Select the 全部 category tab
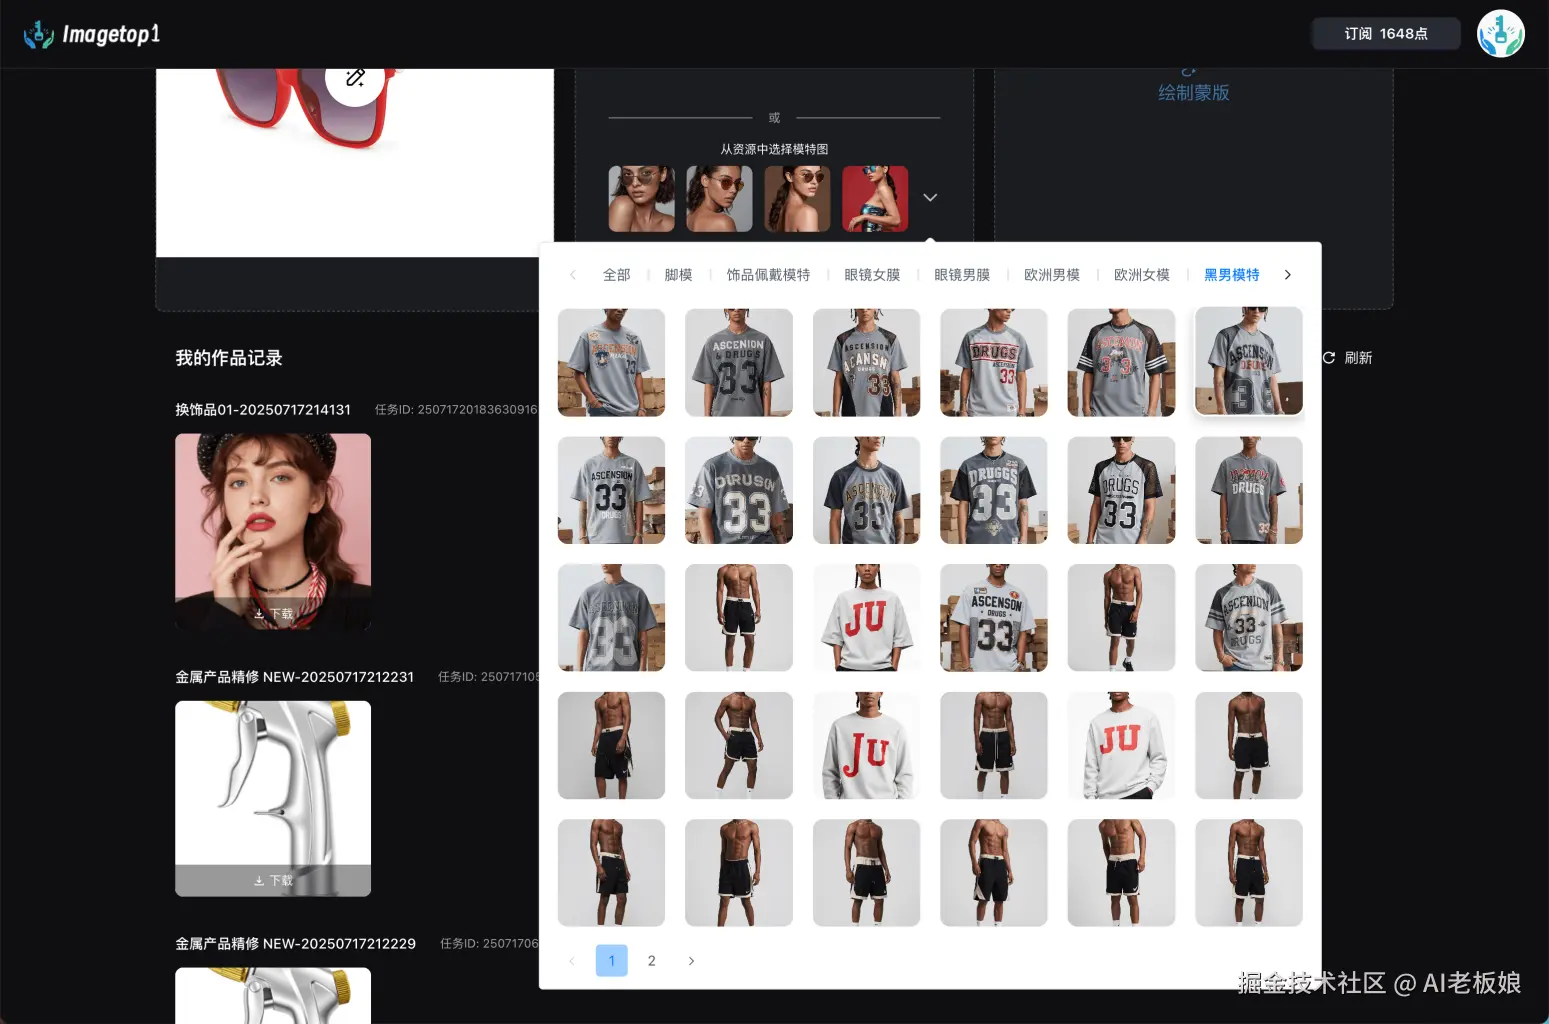Screen dimensions: 1549x1024 click(617, 275)
